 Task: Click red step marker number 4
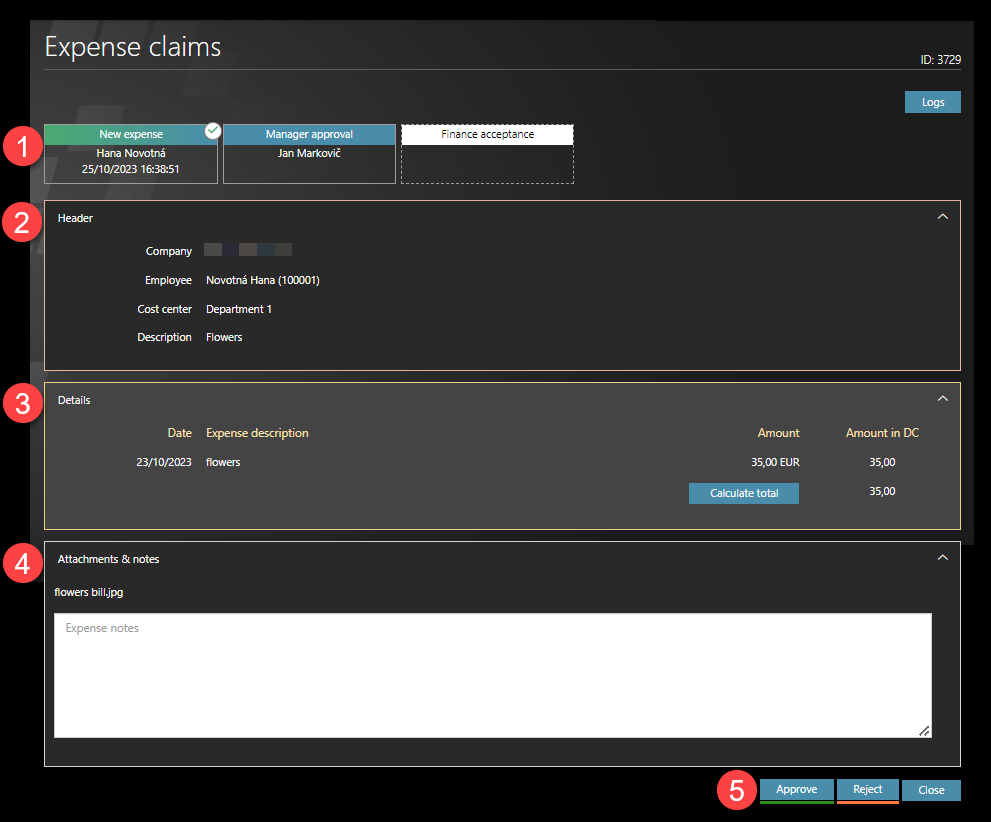click(21, 564)
